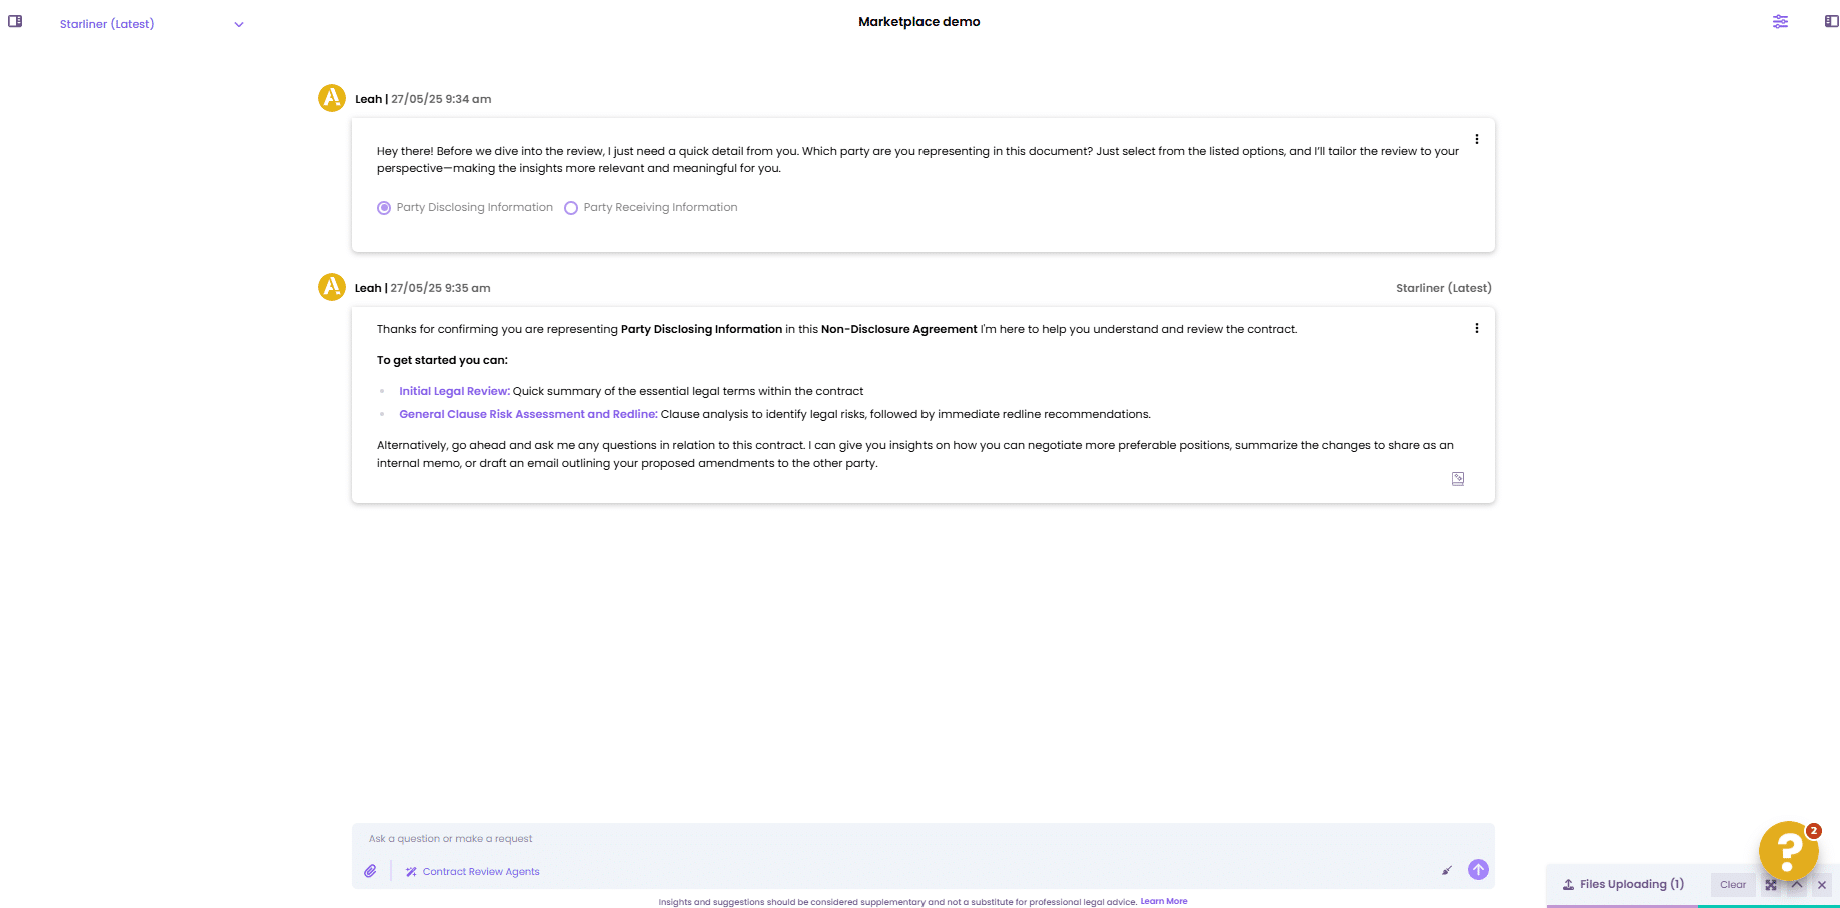Click the upload progress bar
Image resolution: width=1840 pixels, height=908 pixels.
pyautogui.click(x=1692, y=906)
